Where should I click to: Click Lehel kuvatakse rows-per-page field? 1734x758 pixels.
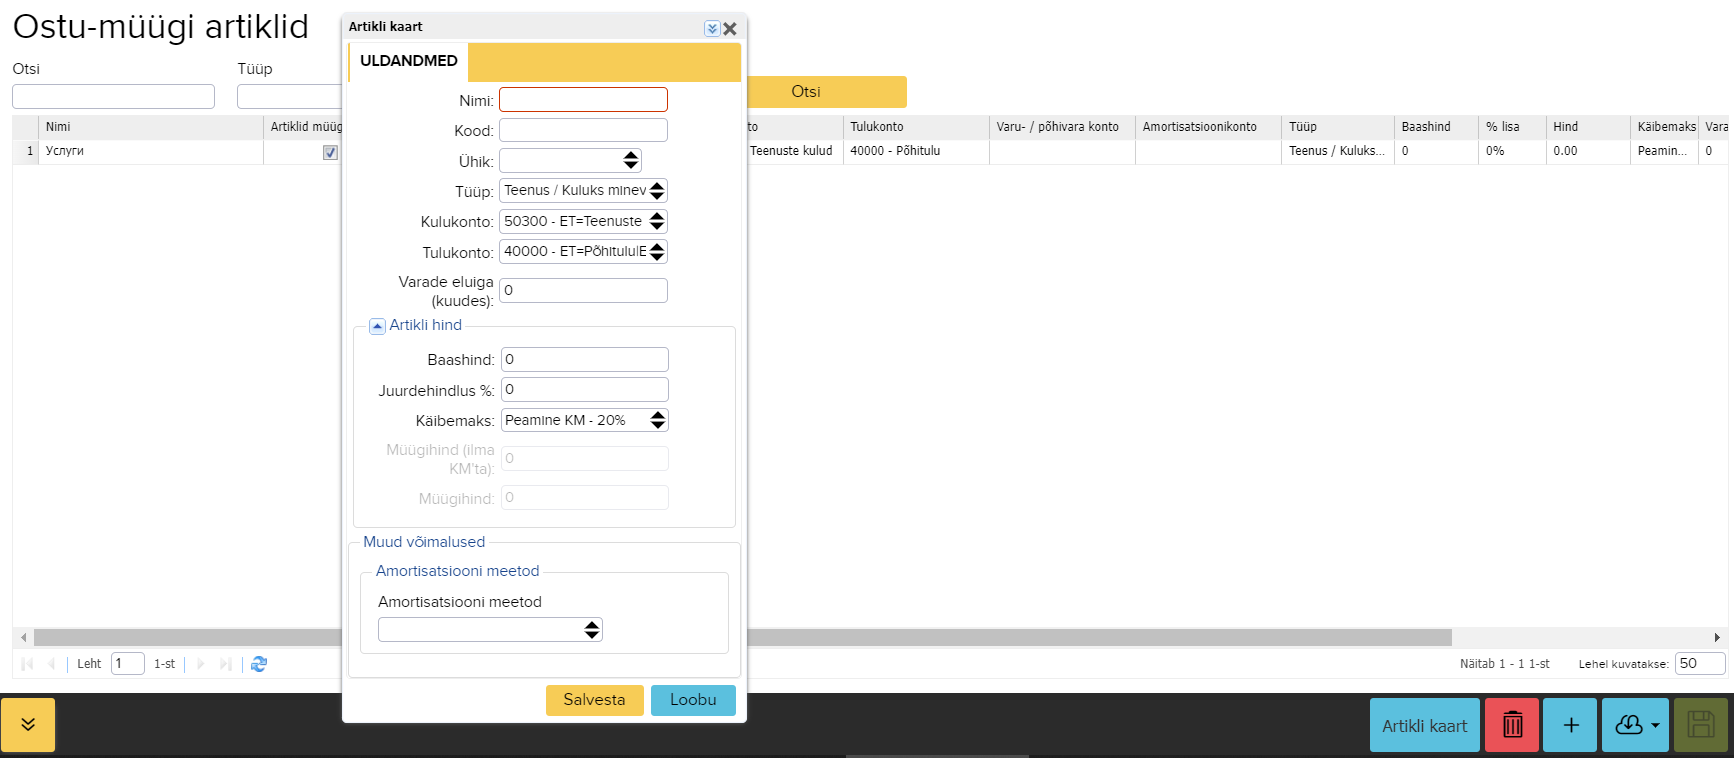1701,663
